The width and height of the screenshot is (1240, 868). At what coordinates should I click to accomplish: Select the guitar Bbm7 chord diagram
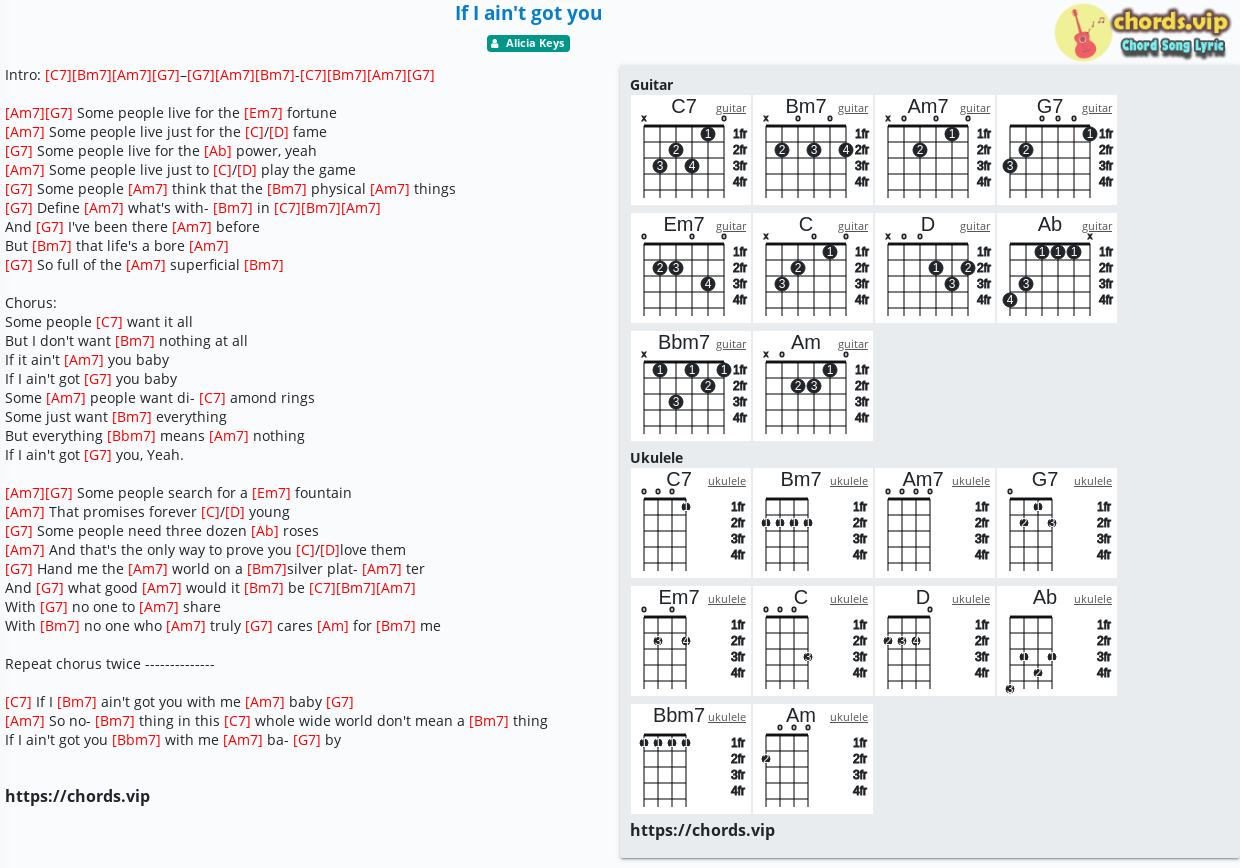pos(691,386)
